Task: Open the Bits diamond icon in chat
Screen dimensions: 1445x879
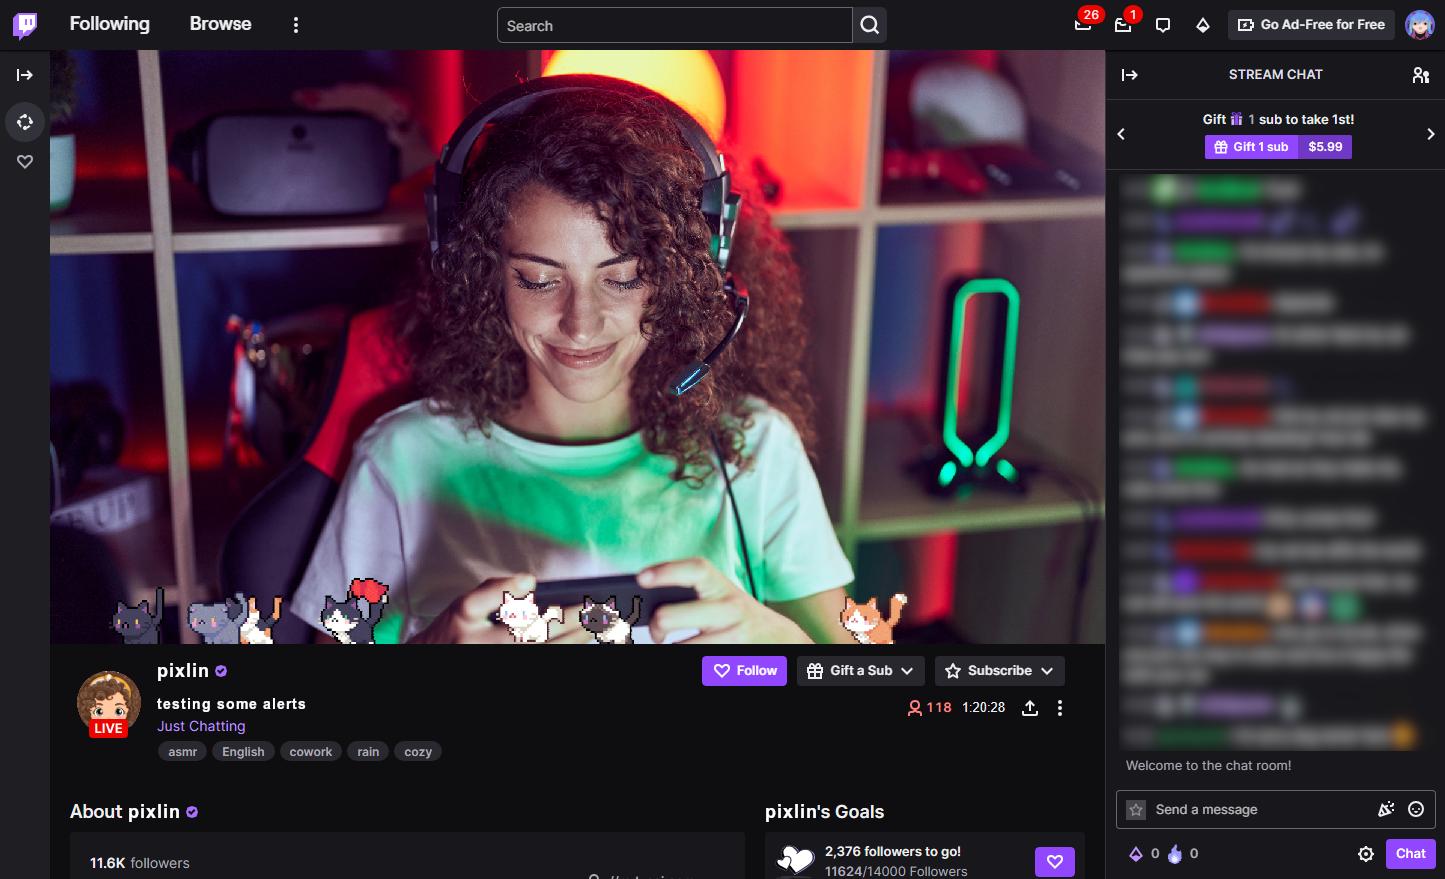Action: [x=1136, y=853]
